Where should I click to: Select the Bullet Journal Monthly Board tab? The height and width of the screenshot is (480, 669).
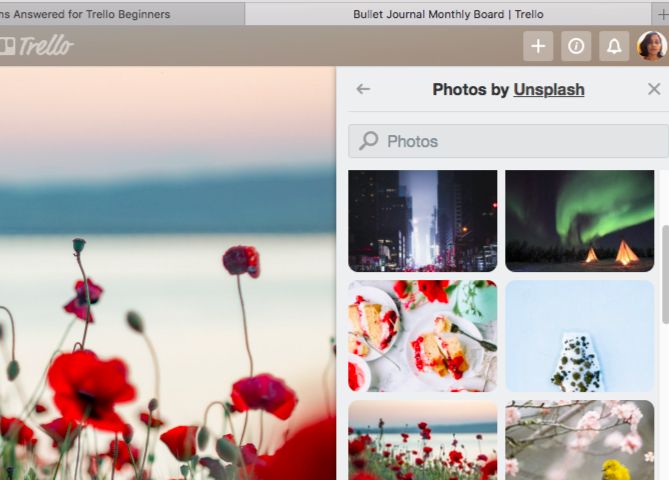click(447, 14)
